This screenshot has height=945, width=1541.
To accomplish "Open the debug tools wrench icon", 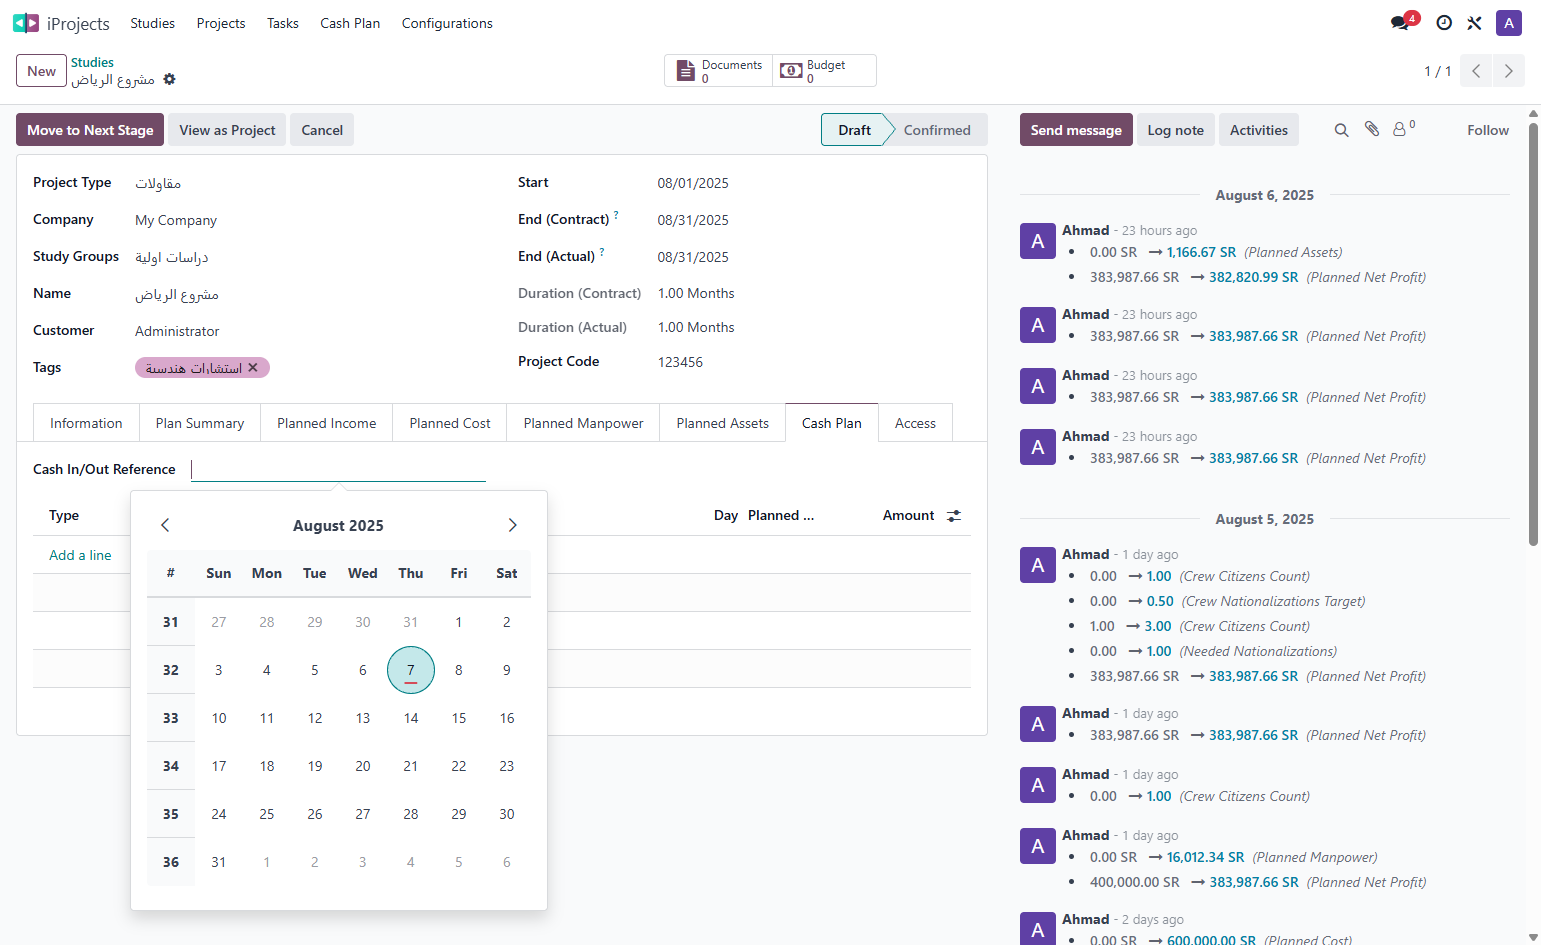I will [1474, 23].
